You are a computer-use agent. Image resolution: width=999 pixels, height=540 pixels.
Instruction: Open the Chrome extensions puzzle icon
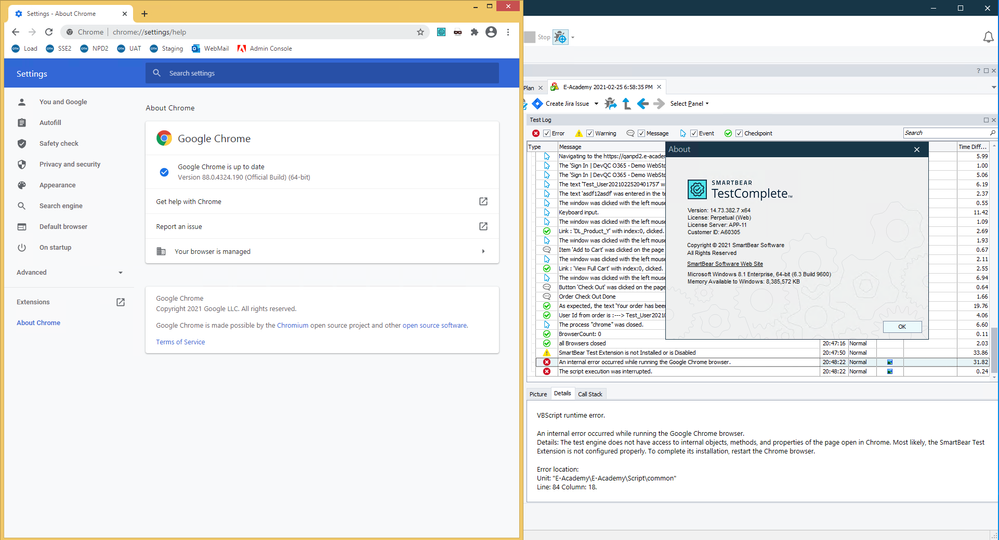474,32
